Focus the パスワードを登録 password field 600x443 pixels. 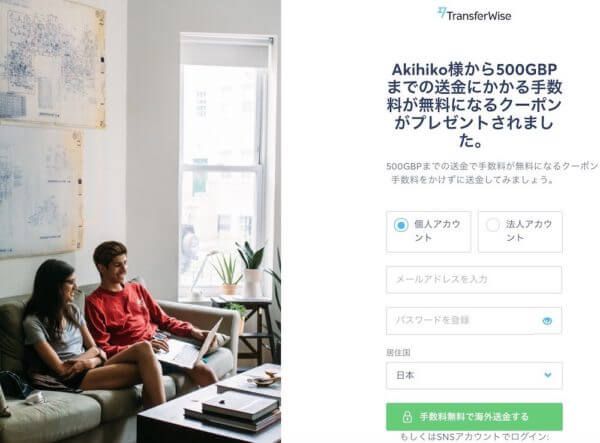(474, 321)
